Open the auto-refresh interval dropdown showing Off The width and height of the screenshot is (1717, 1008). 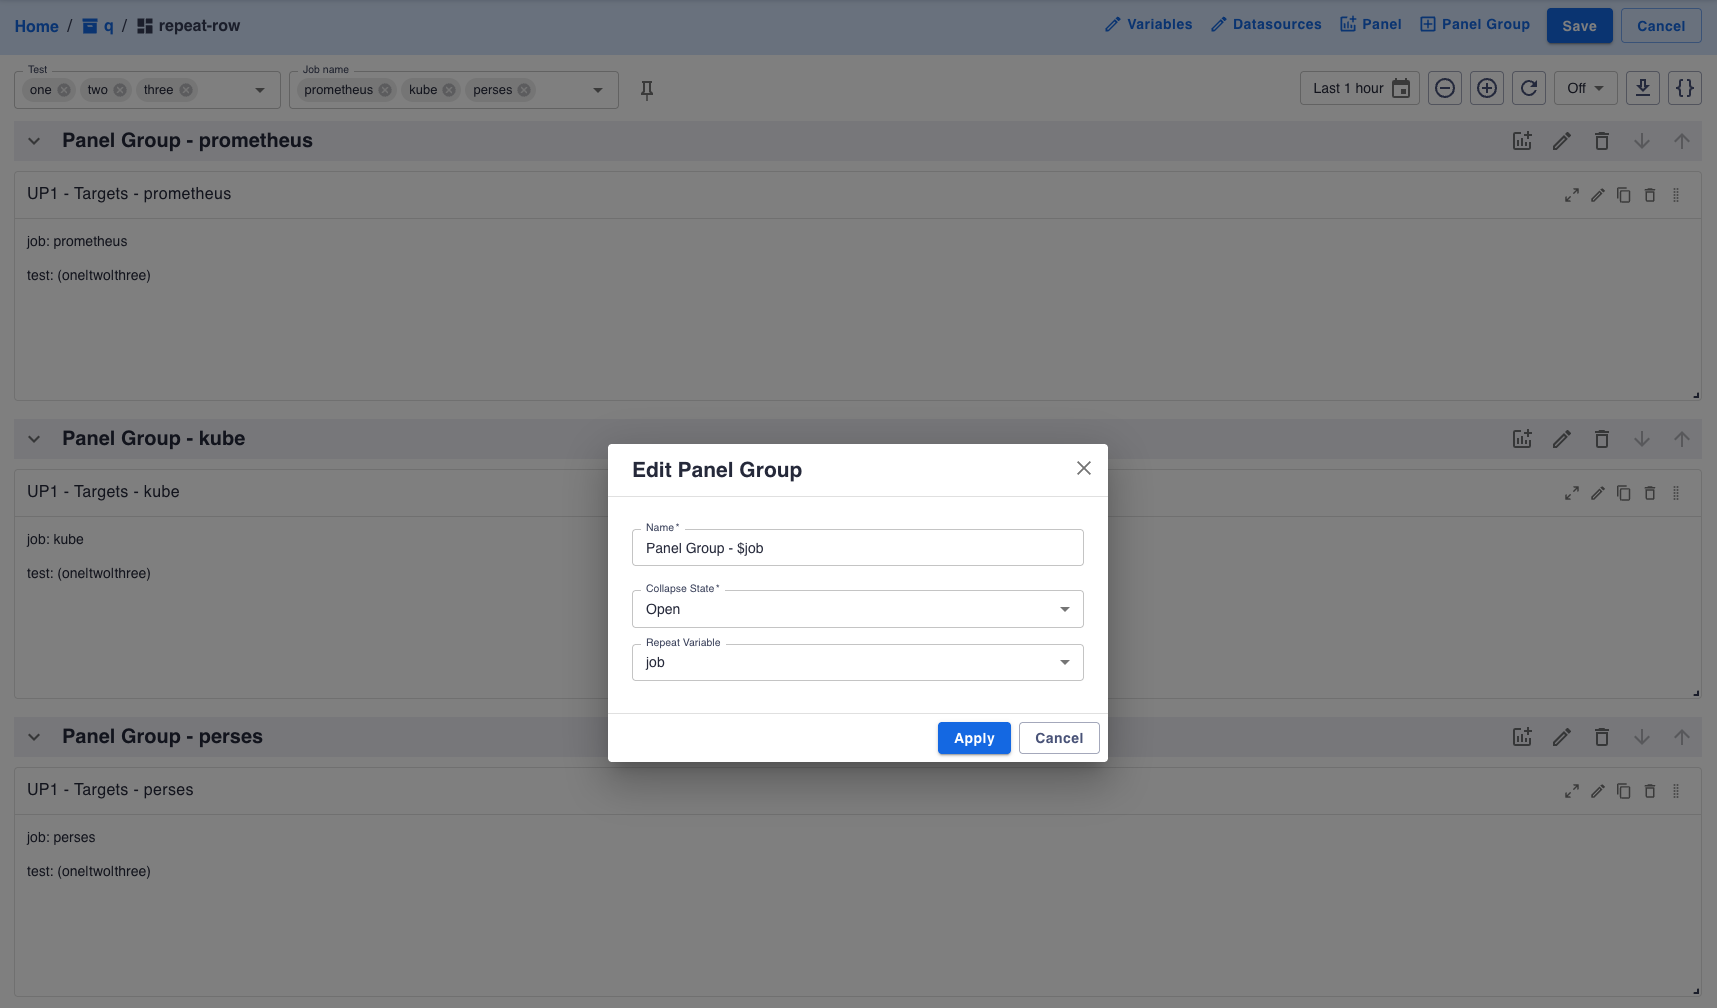point(1585,88)
